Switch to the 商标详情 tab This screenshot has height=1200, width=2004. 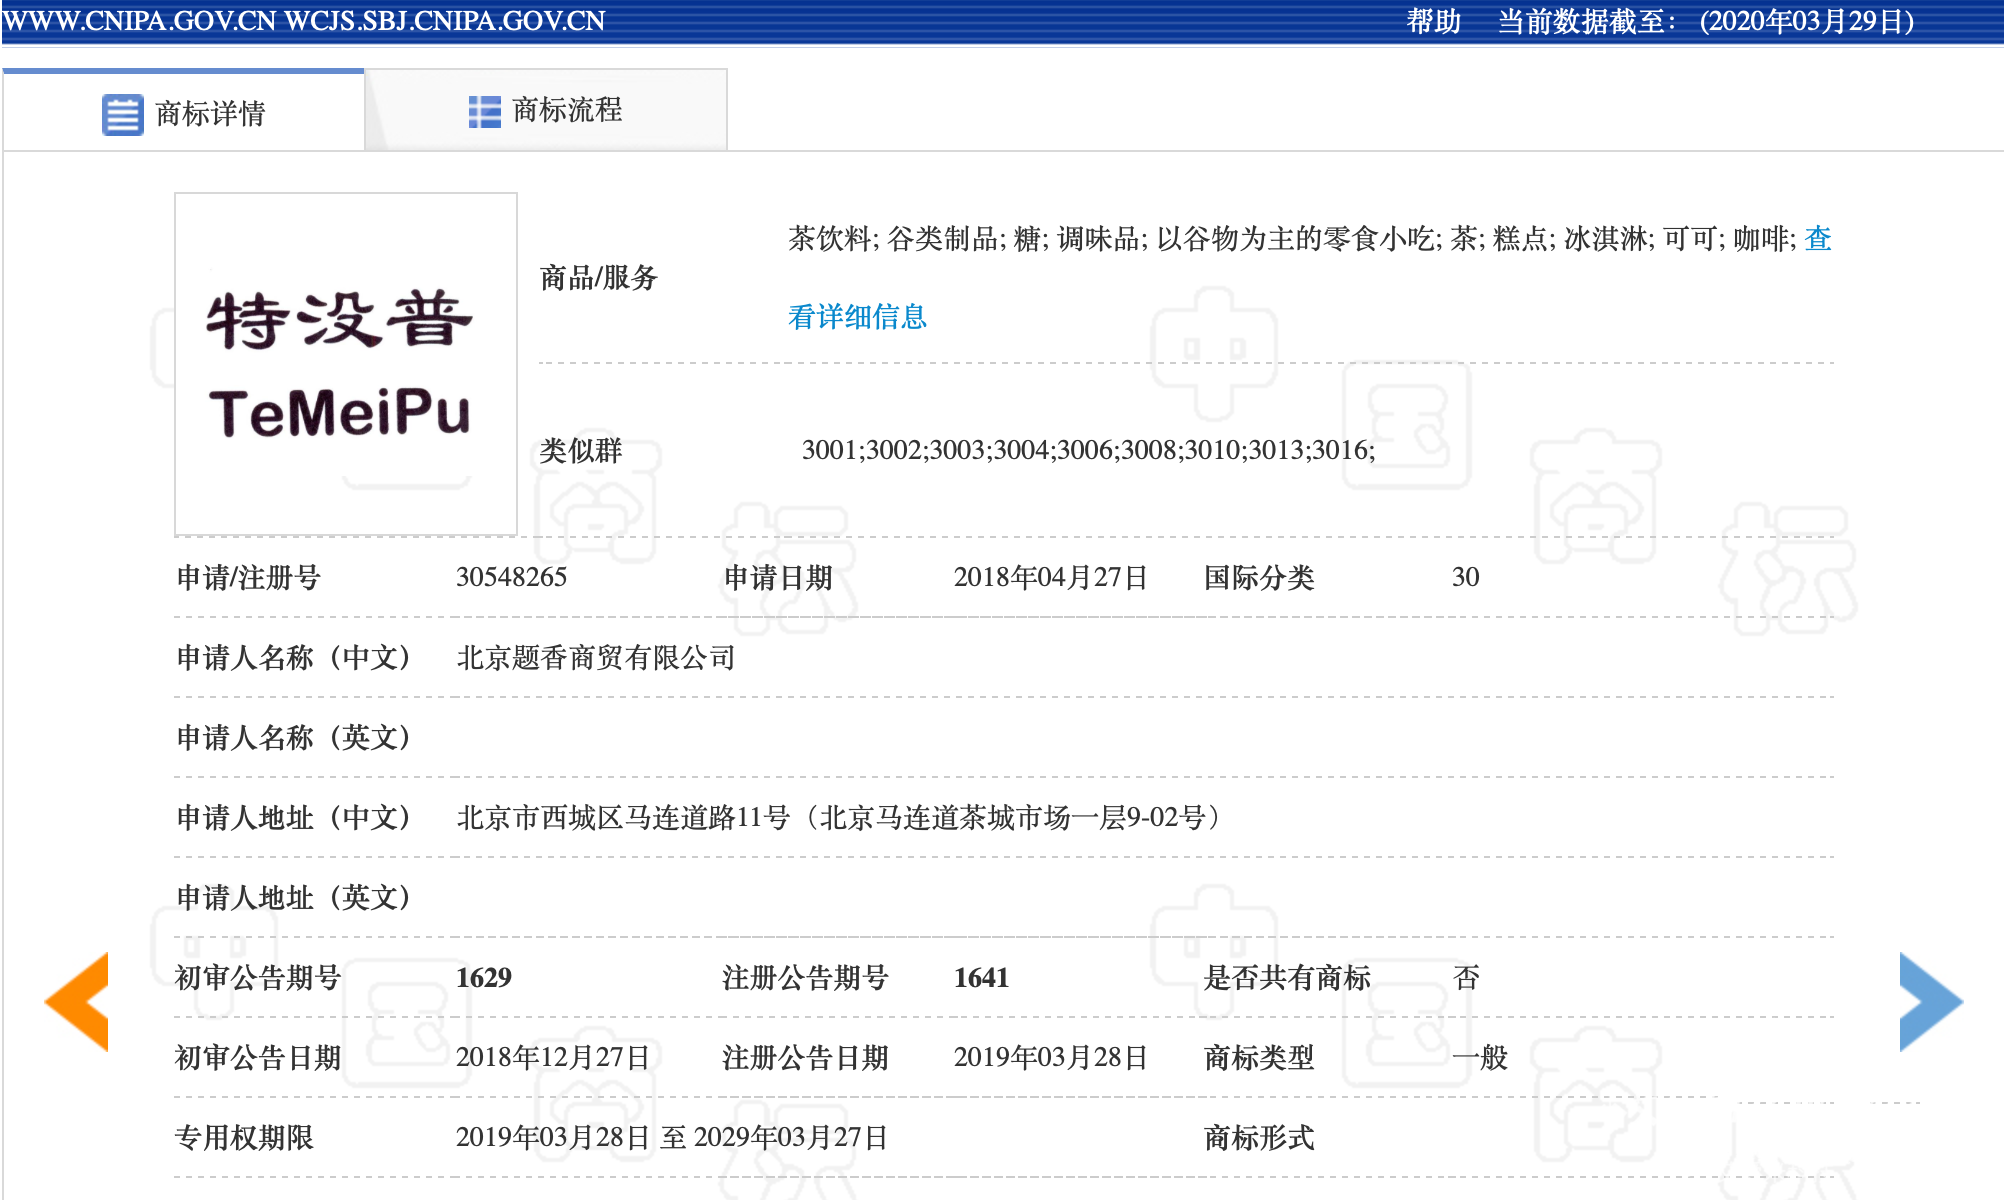[x=184, y=111]
